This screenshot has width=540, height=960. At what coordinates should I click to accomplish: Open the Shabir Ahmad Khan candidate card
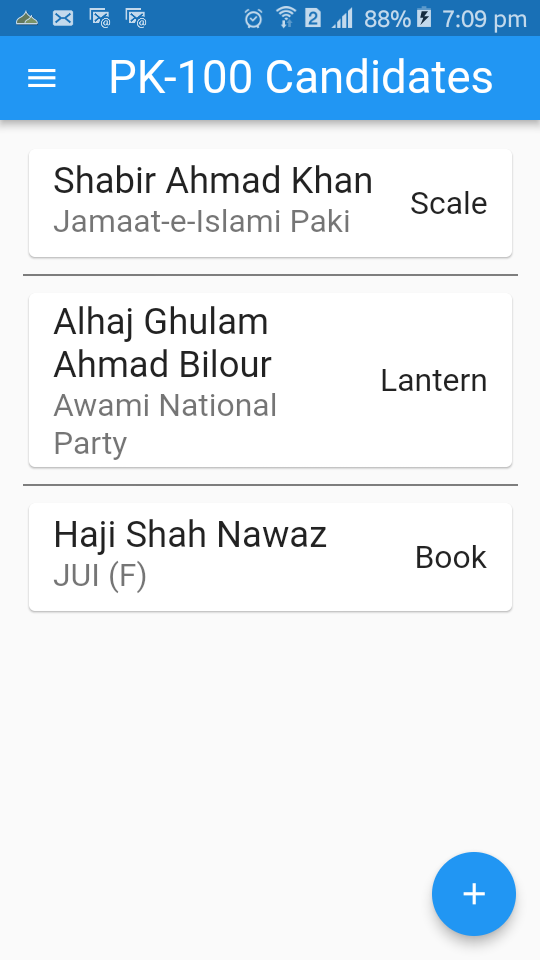(x=270, y=203)
